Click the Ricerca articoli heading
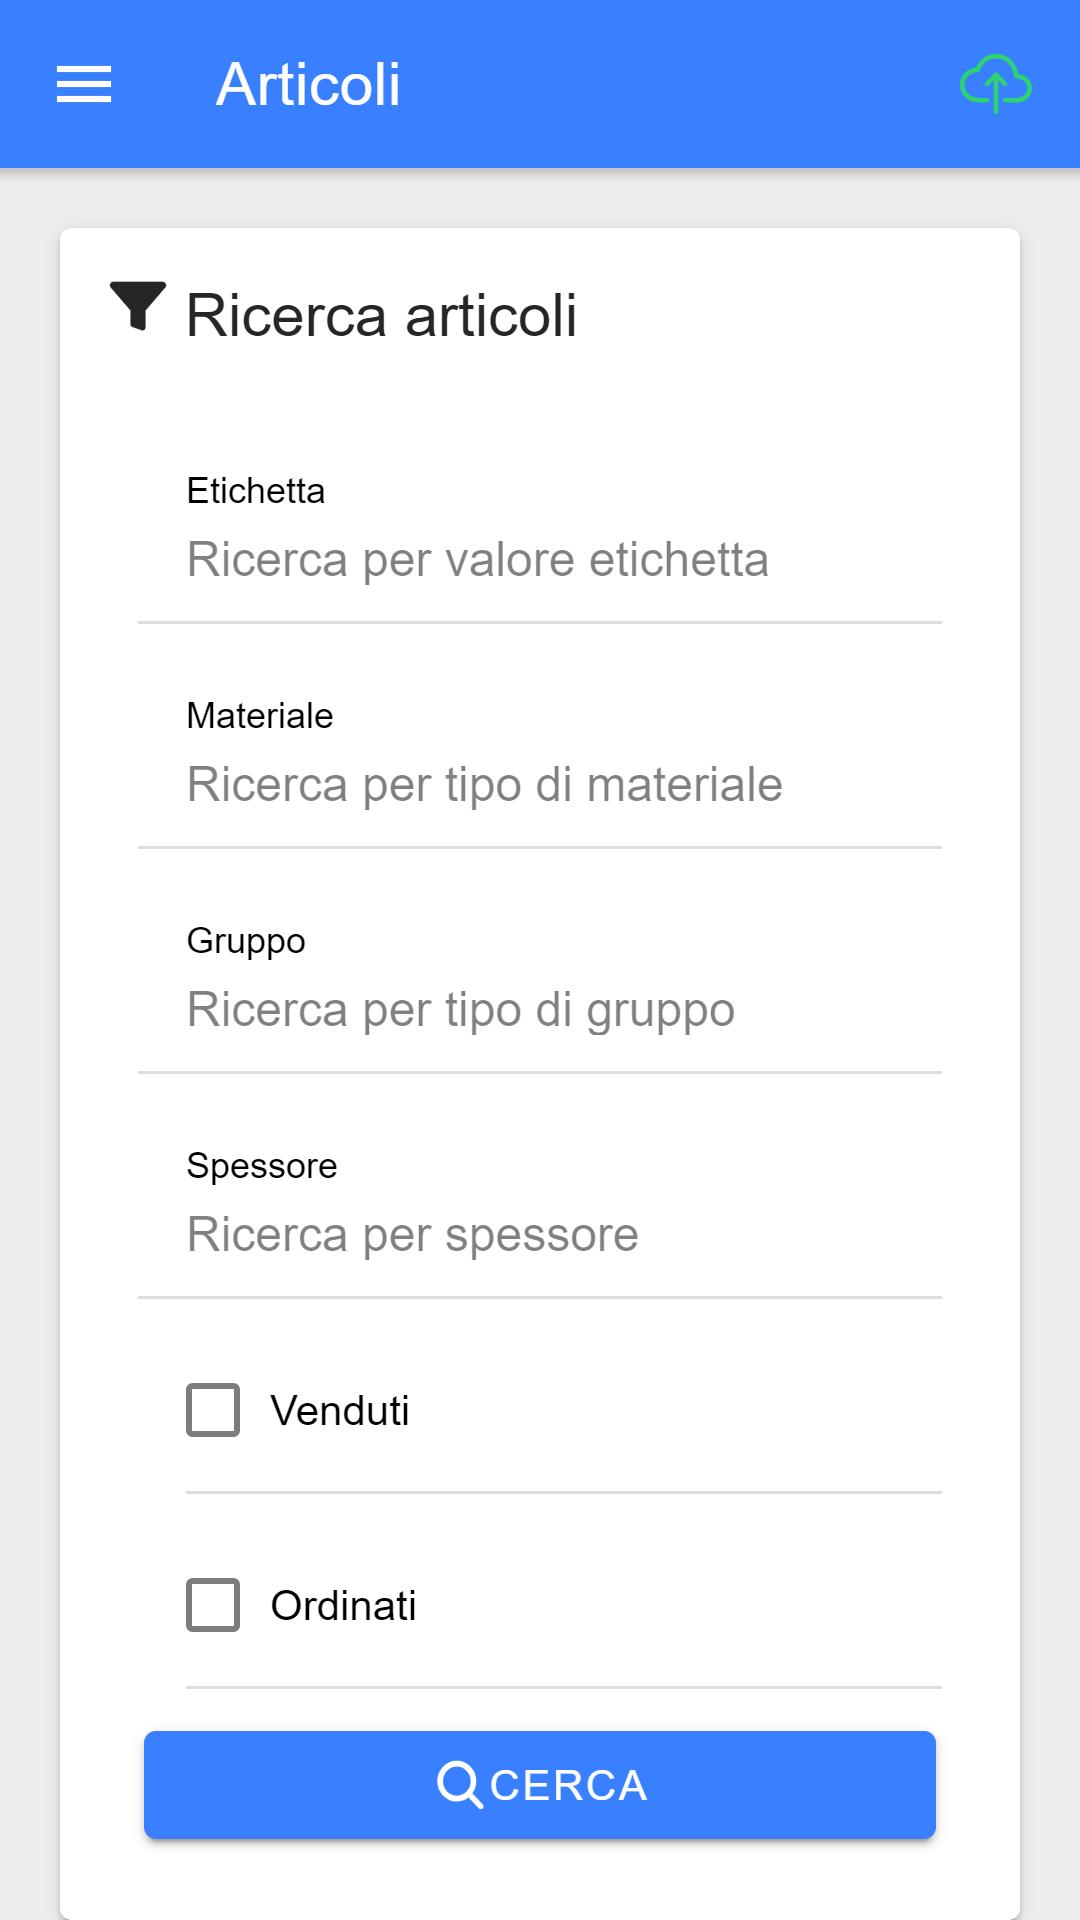This screenshot has height=1920, width=1080. click(x=381, y=316)
